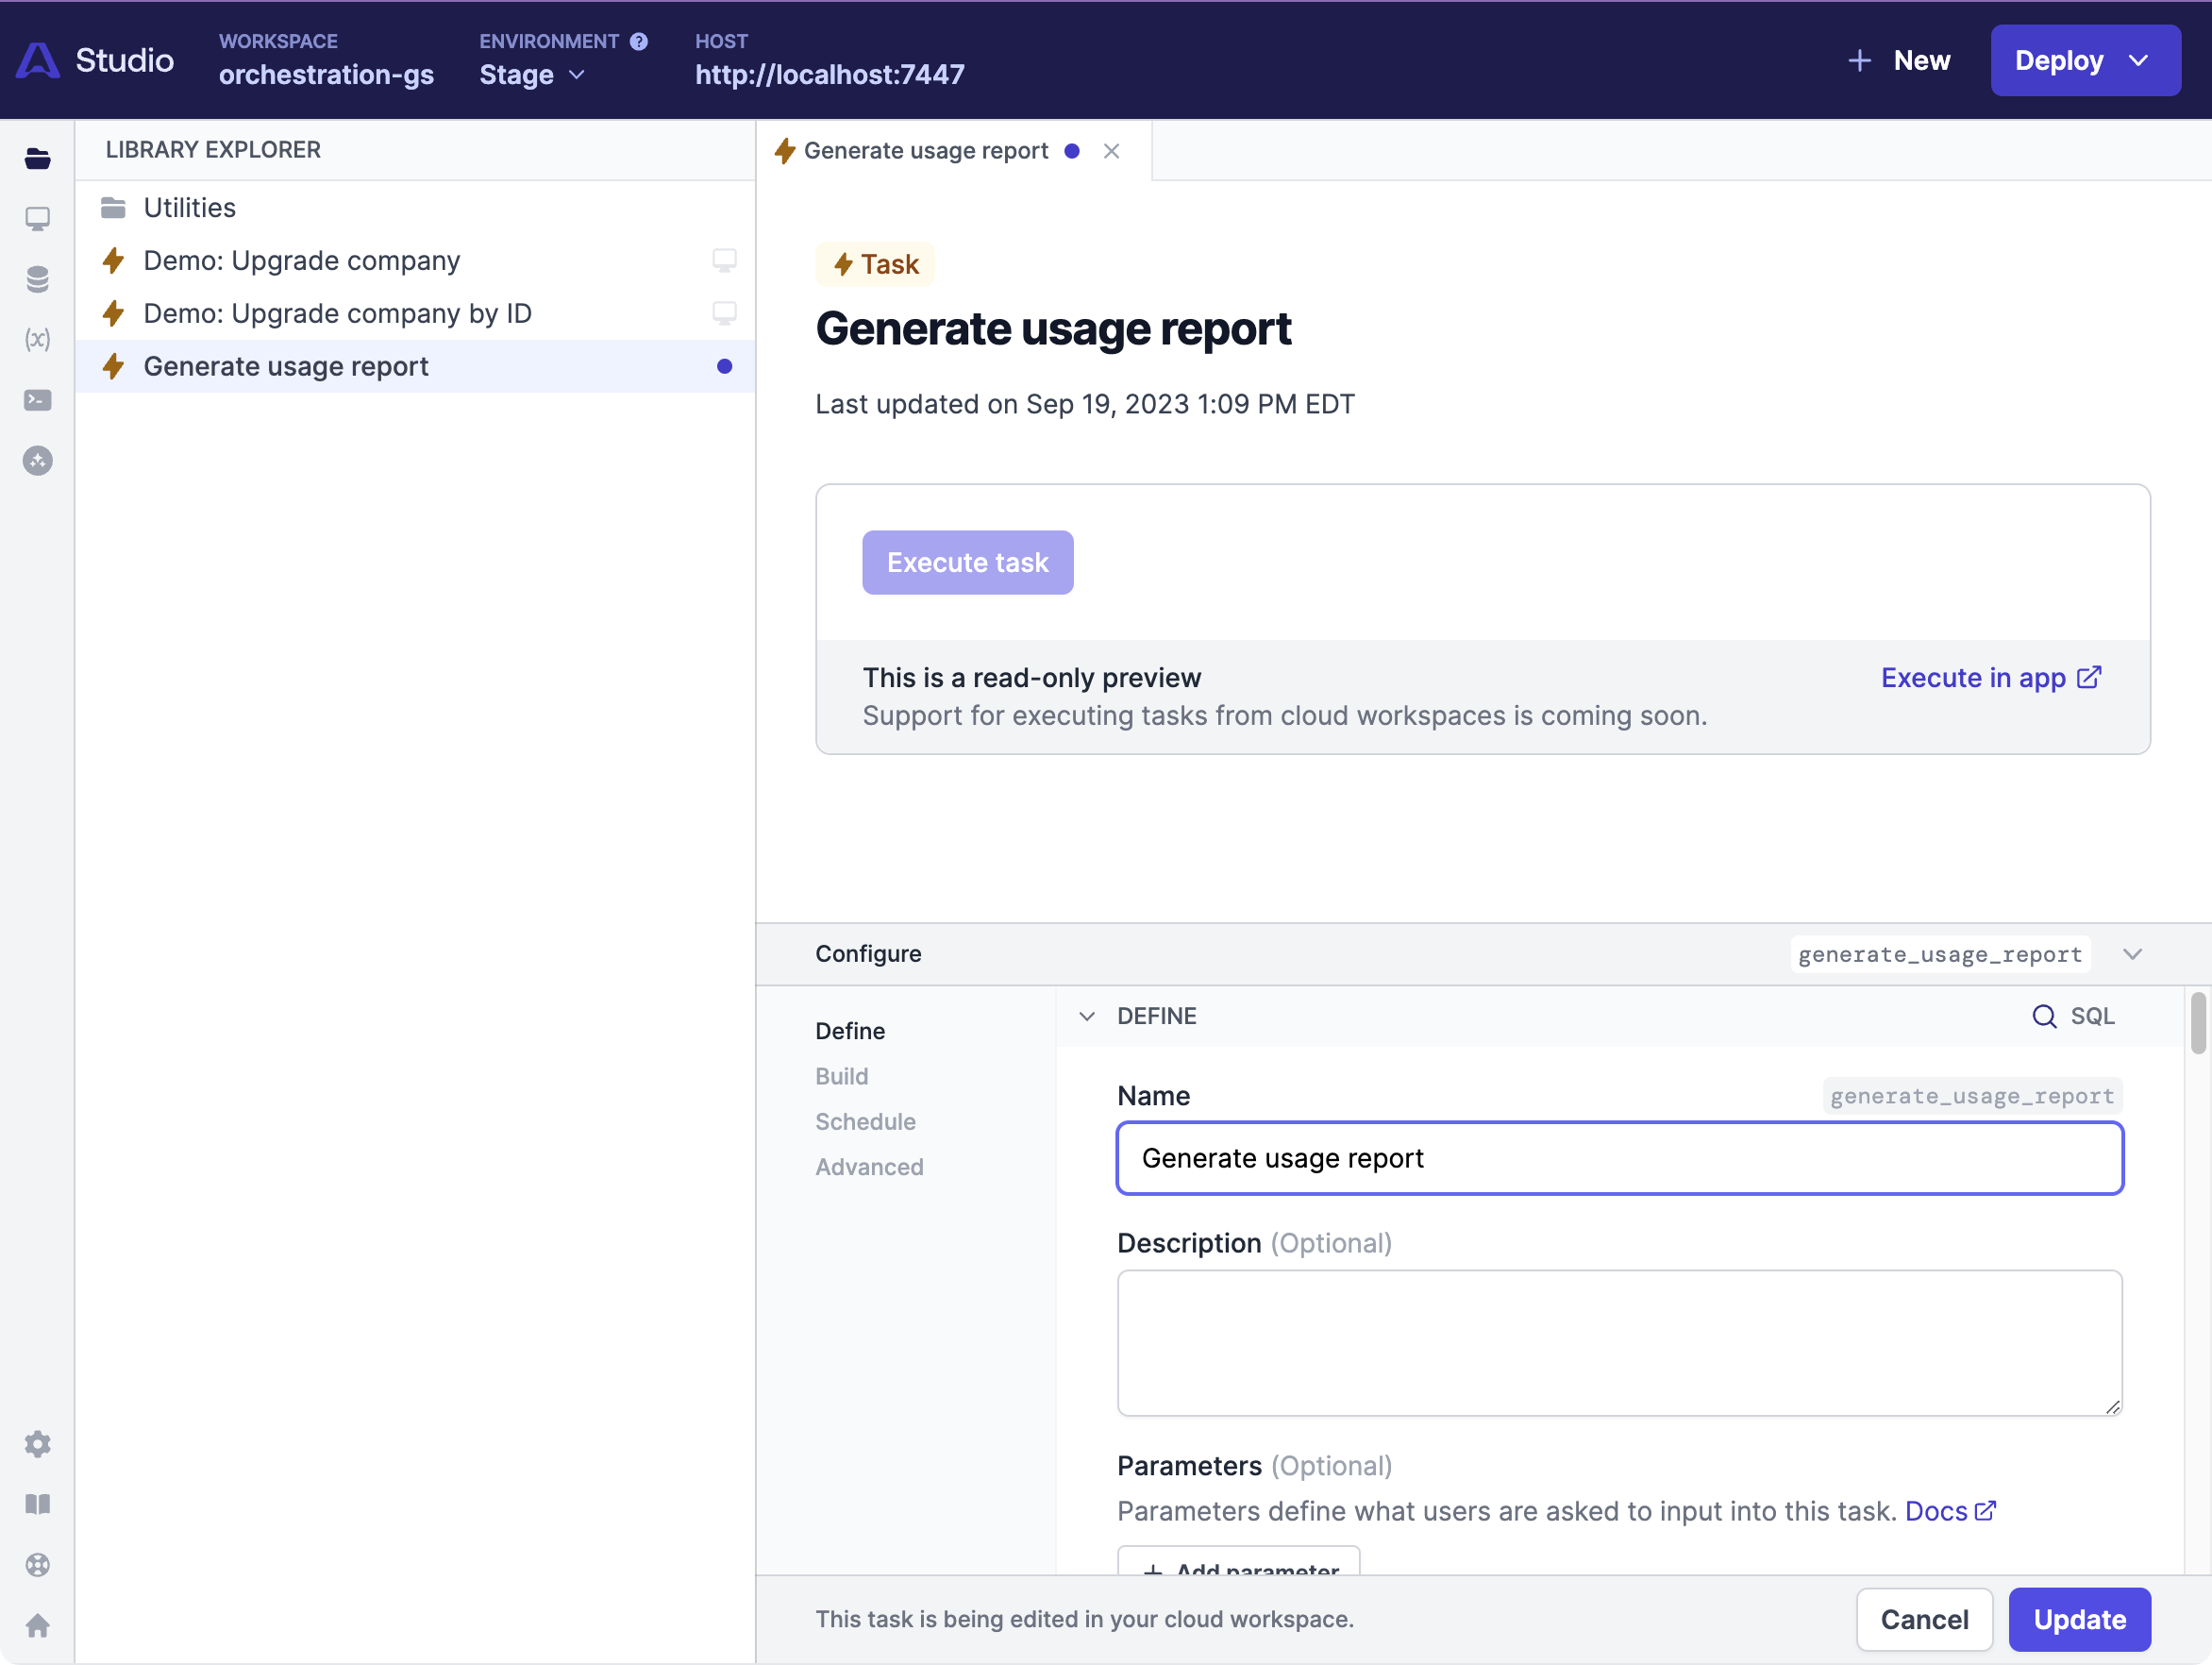Click the SQL search magnifier icon
Viewport: 2212px width, 1665px height.
point(2044,1016)
